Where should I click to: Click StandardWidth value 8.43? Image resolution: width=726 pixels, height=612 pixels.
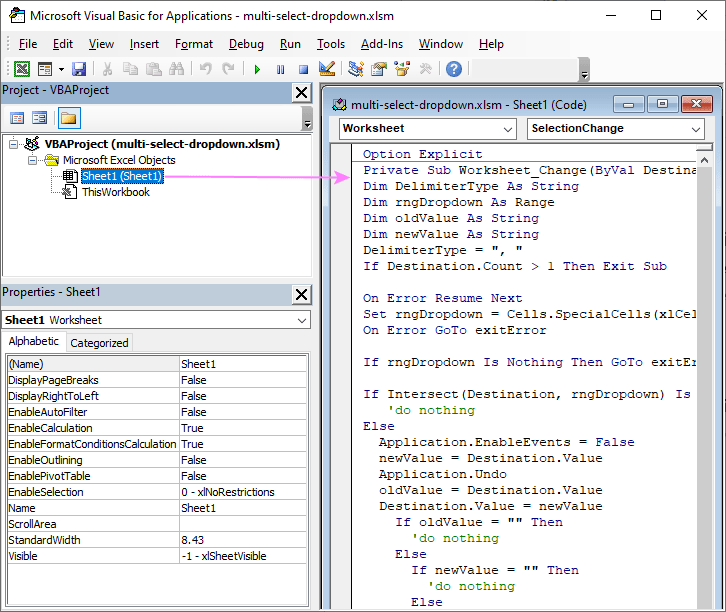(x=243, y=540)
